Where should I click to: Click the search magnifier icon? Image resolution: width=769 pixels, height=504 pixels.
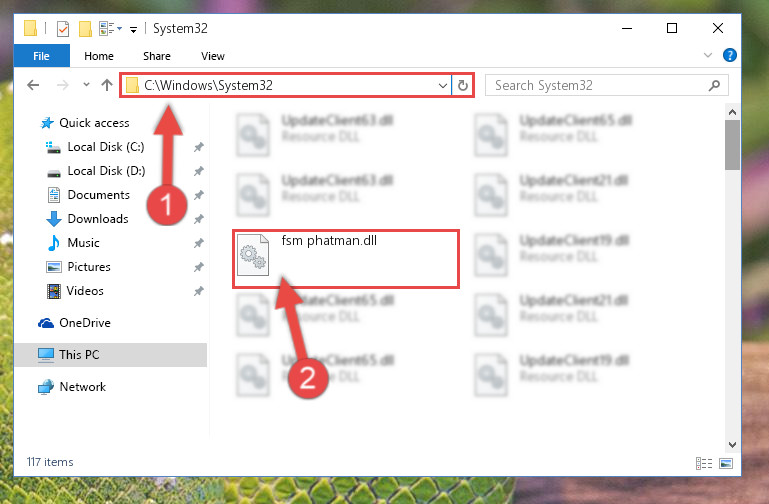tap(715, 85)
